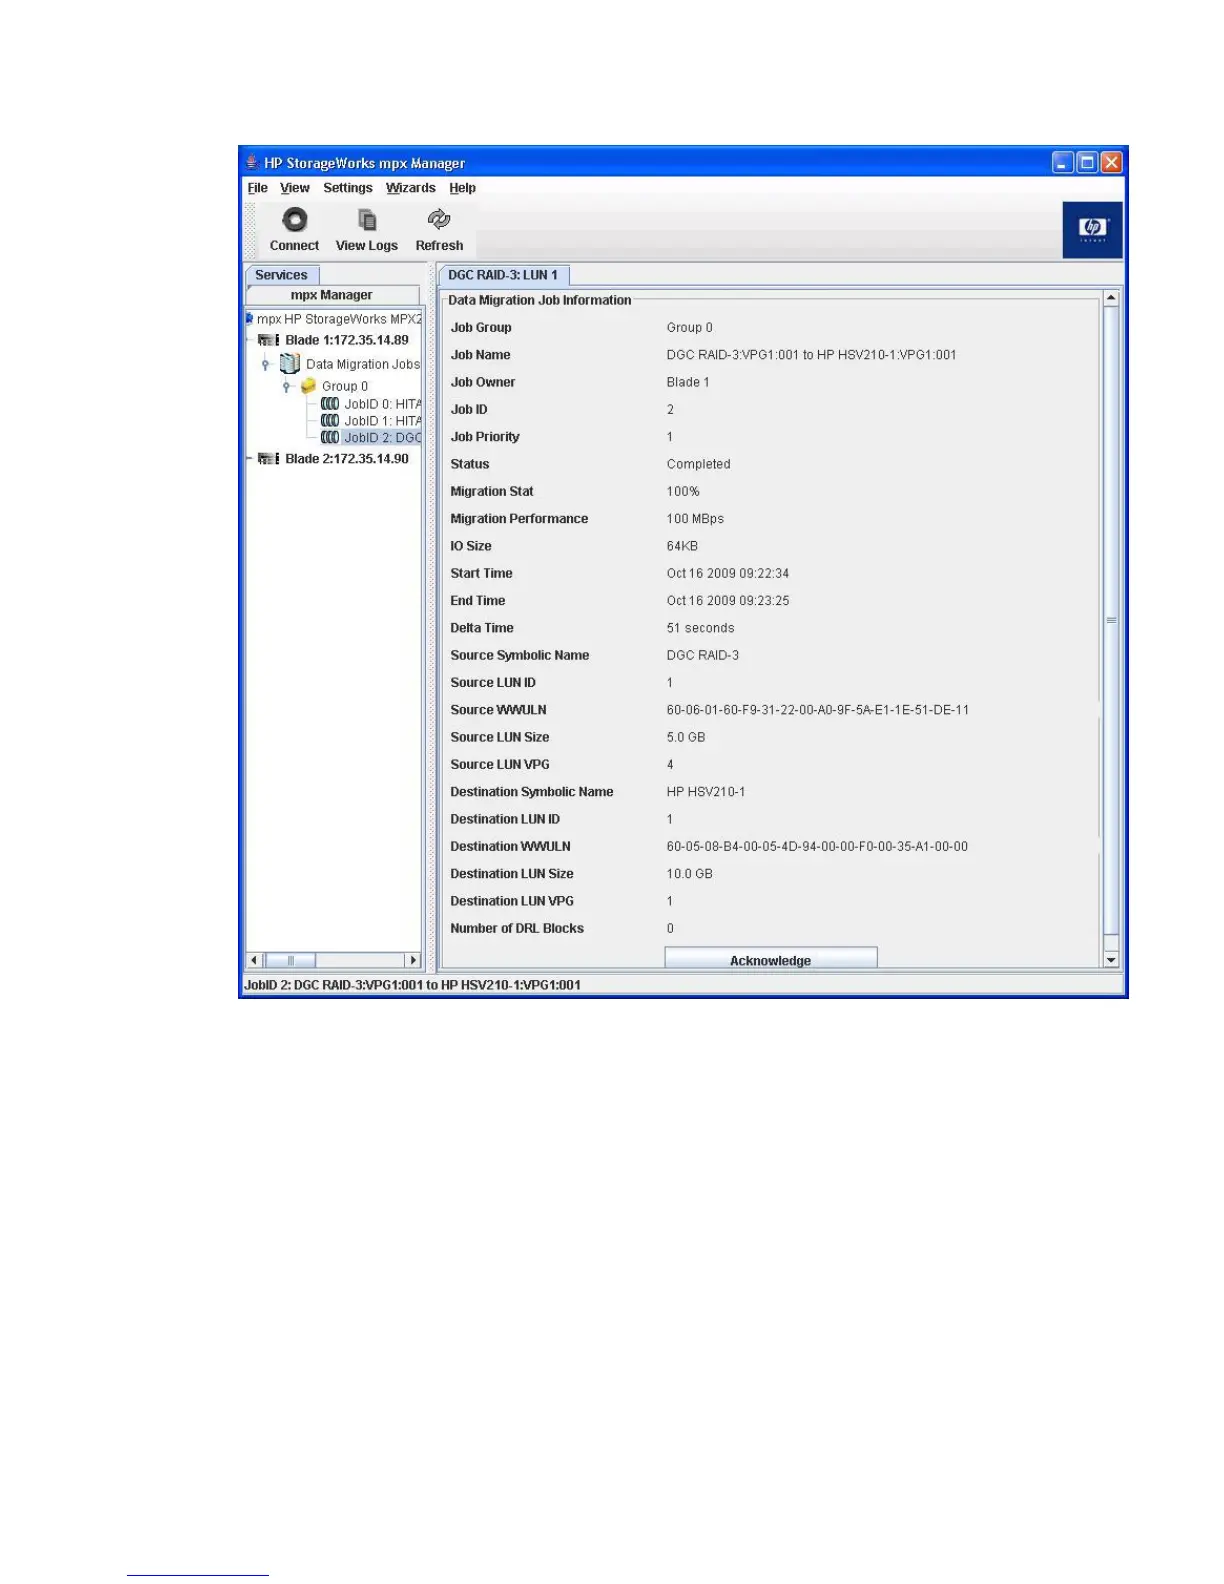Screen dimensions: 1224x1584
Task: Open the Help menu
Action: [462, 188]
